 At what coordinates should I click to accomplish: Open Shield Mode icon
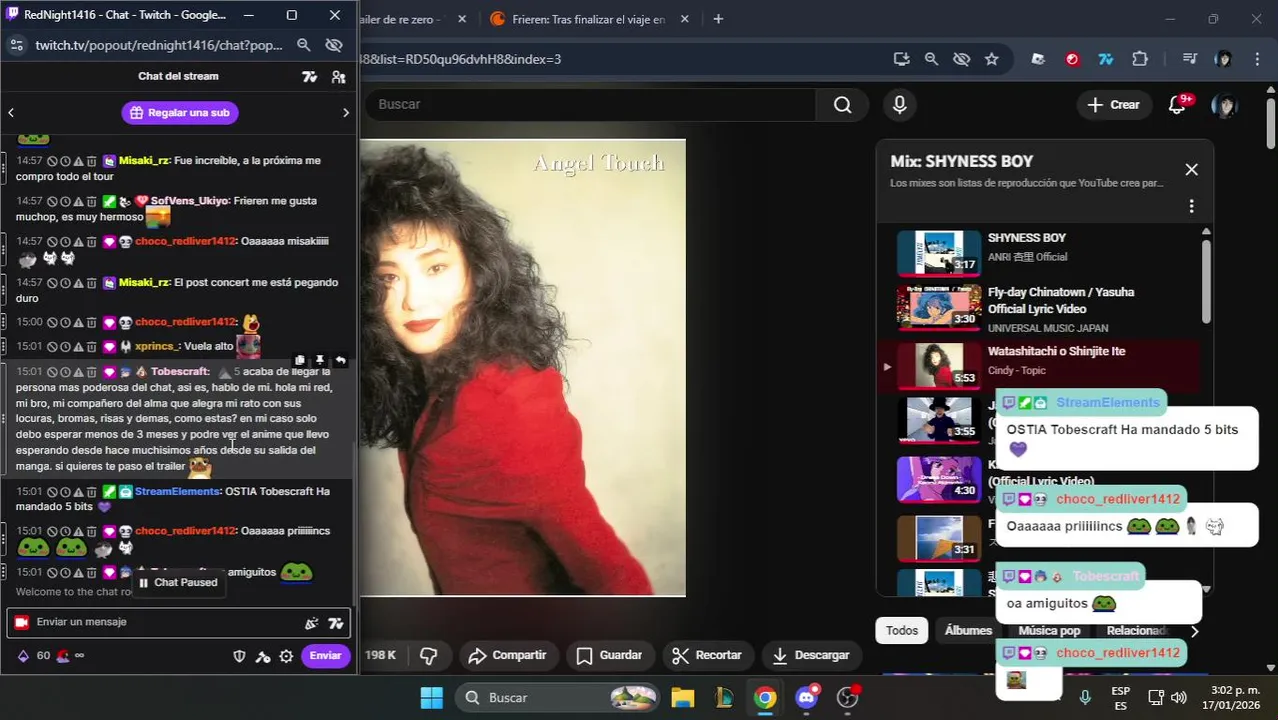[239, 656]
